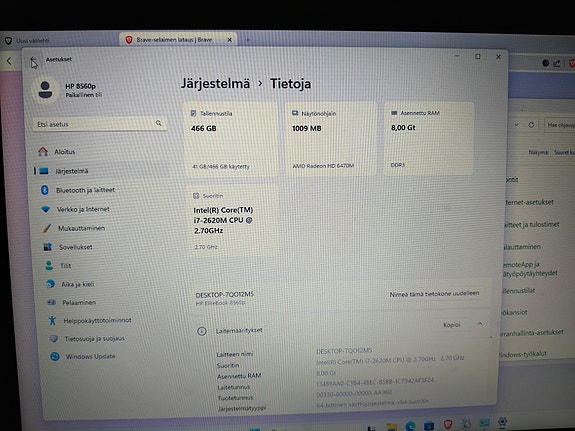
Task: Open Sovellukset settings
Action: tap(68, 247)
